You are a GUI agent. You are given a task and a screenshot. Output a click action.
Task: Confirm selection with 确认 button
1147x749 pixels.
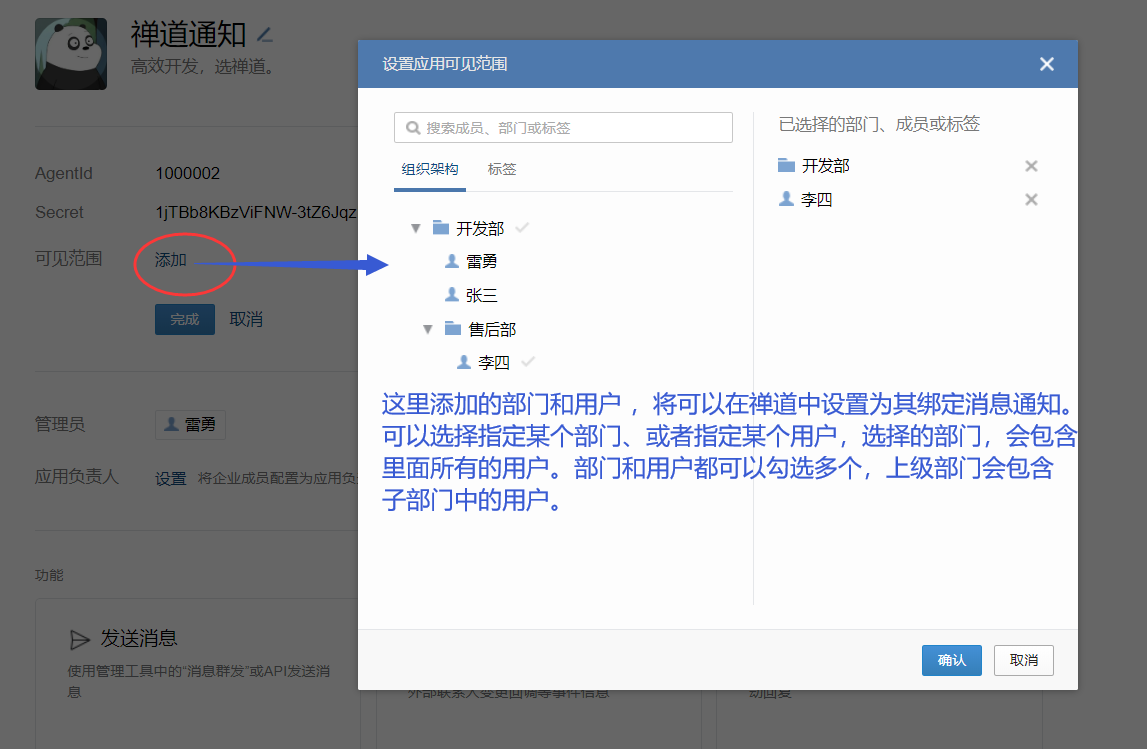[x=952, y=660]
